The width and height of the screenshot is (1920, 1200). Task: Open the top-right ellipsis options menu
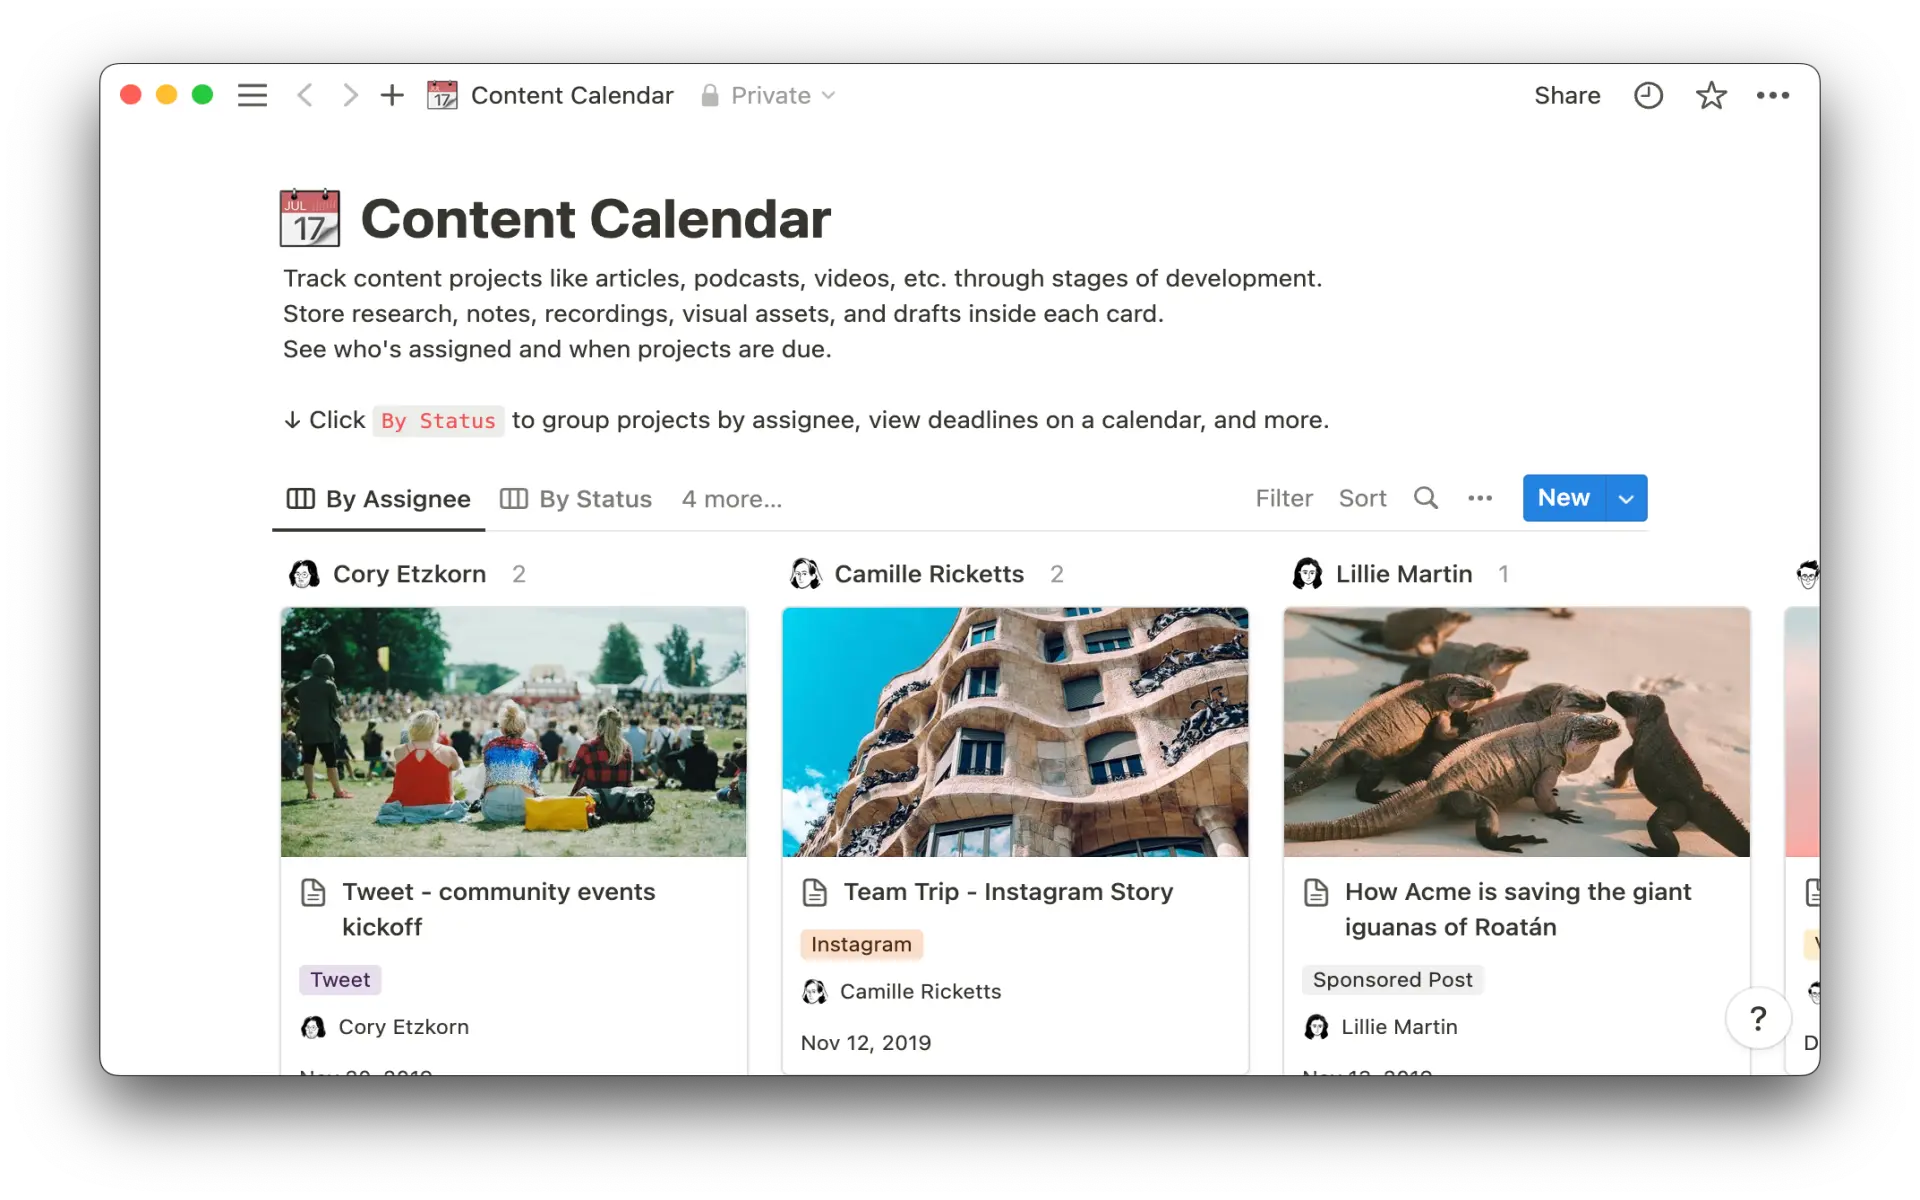pos(1774,95)
